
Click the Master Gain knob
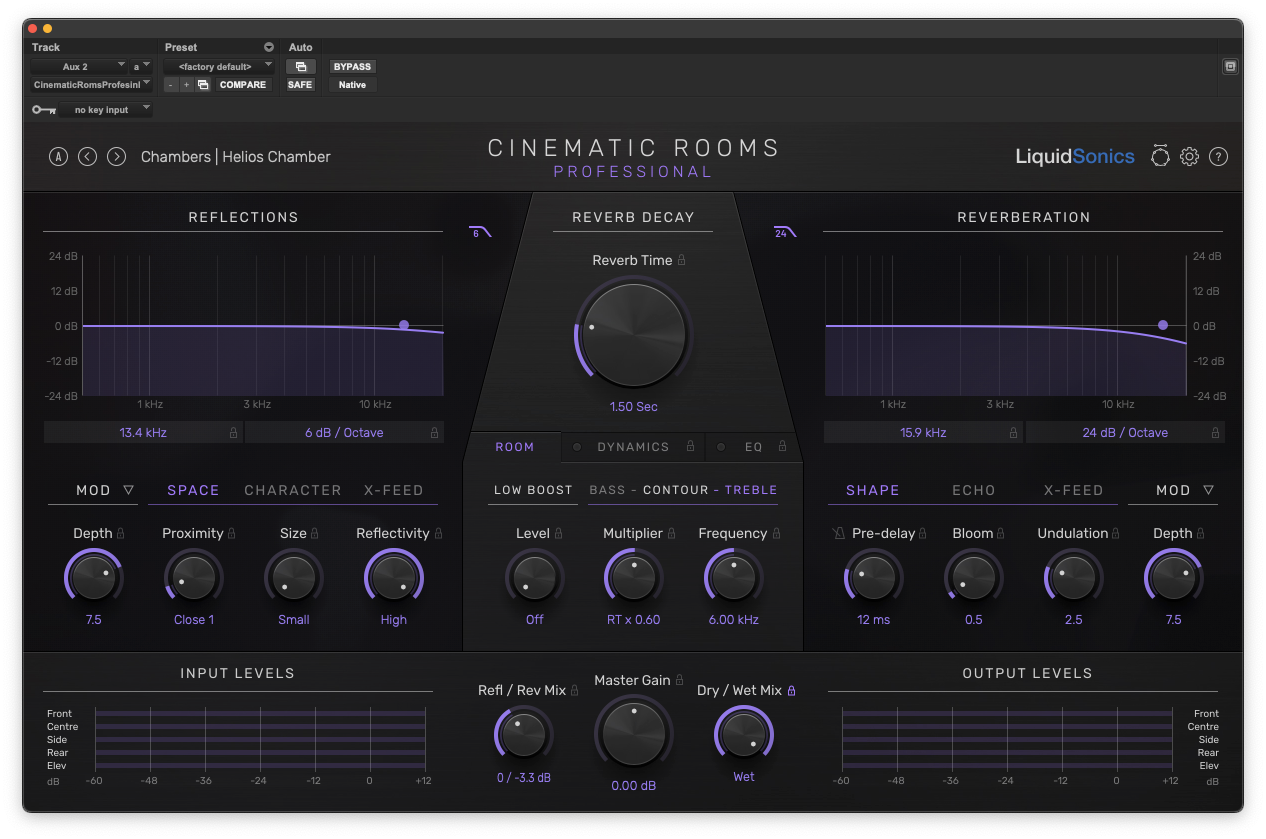pos(633,732)
